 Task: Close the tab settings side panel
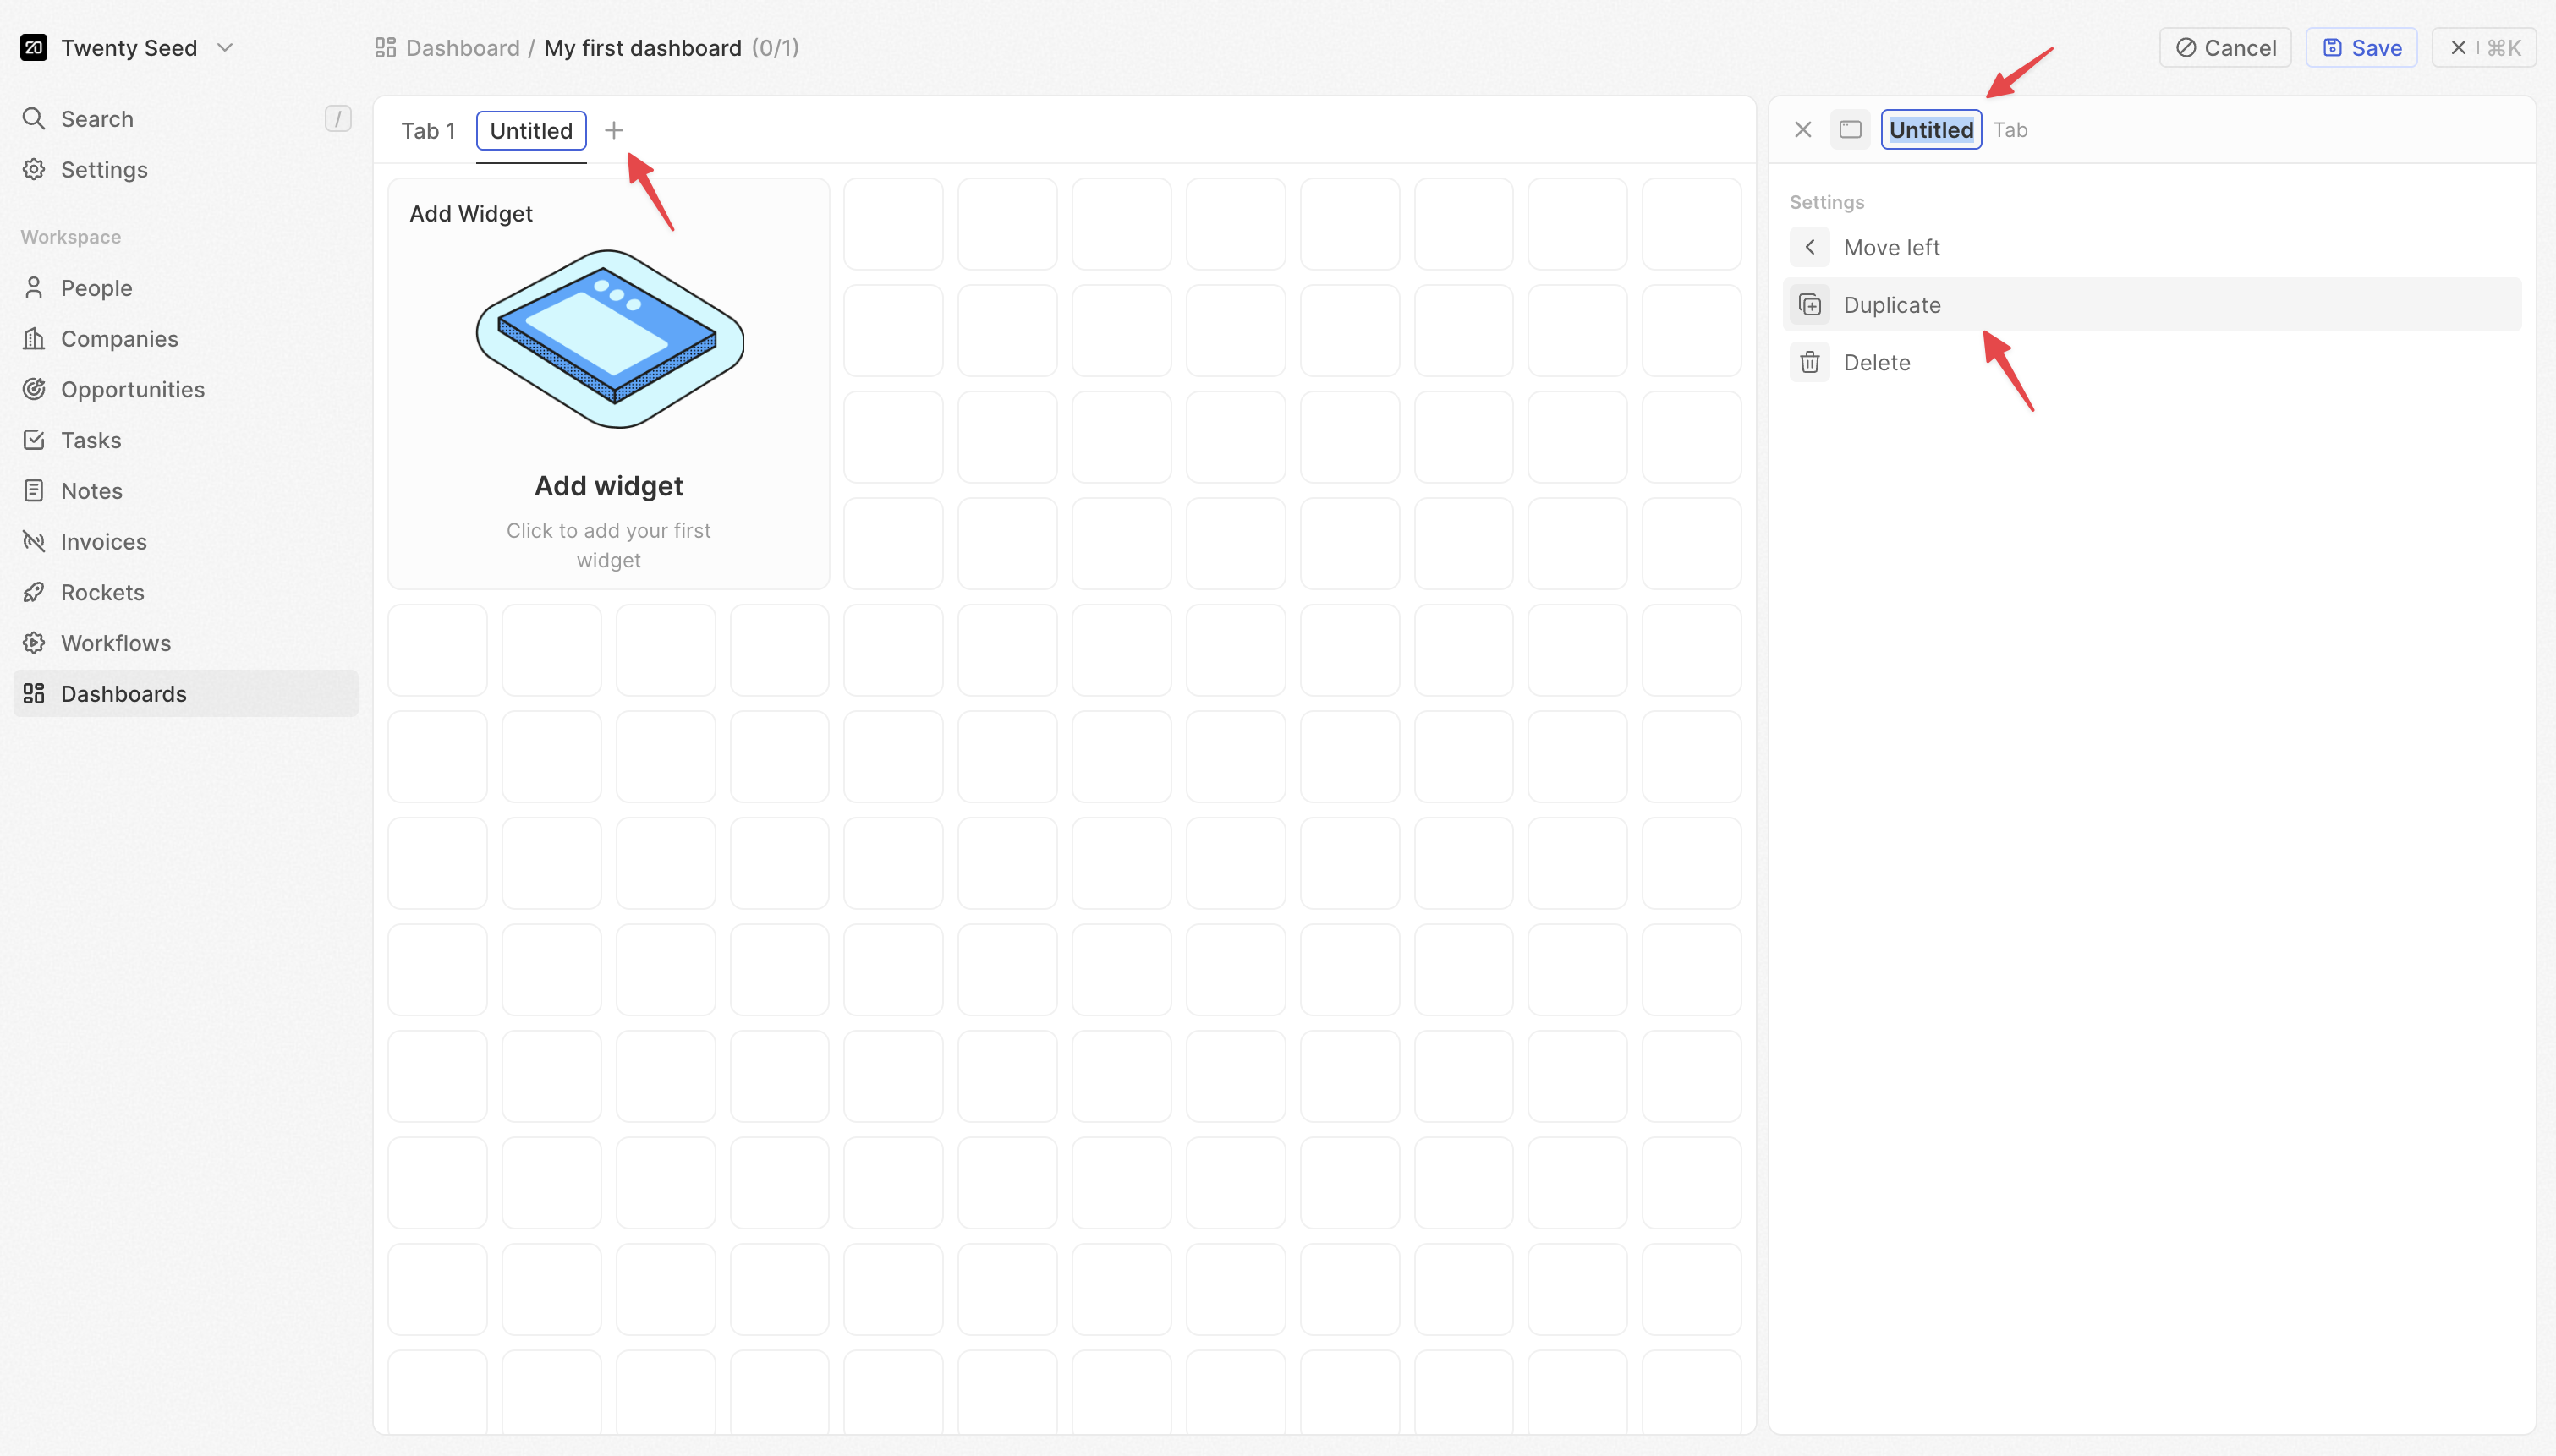pyautogui.click(x=1803, y=130)
